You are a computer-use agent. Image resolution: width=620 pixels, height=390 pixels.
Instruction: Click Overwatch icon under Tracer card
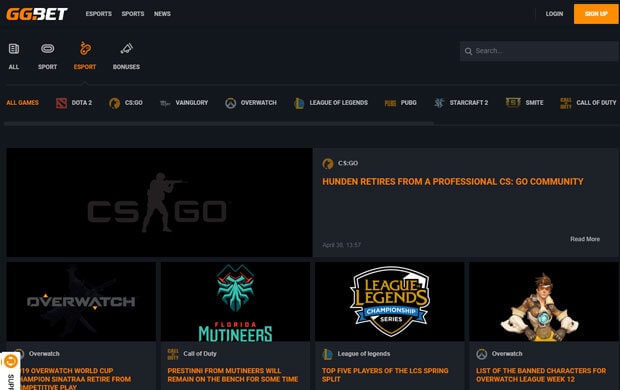coord(482,354)
